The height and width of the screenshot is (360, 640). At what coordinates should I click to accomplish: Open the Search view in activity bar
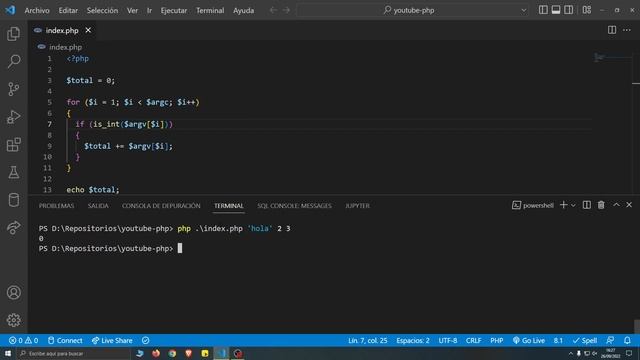coord(13,62)
